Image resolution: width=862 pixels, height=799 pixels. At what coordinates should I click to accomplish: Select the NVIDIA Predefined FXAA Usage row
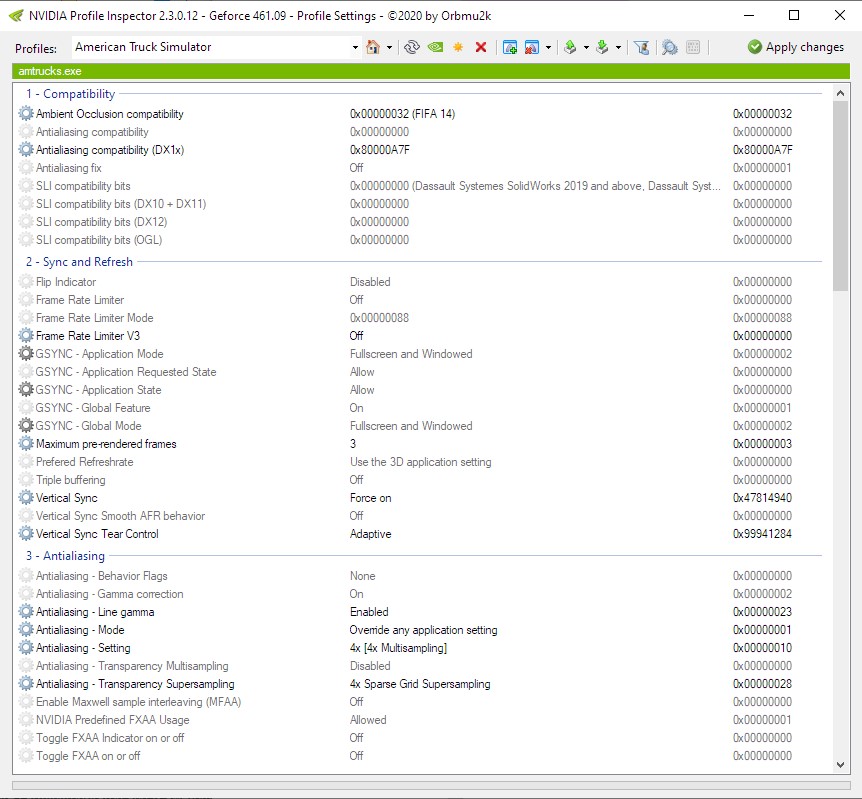418,720
